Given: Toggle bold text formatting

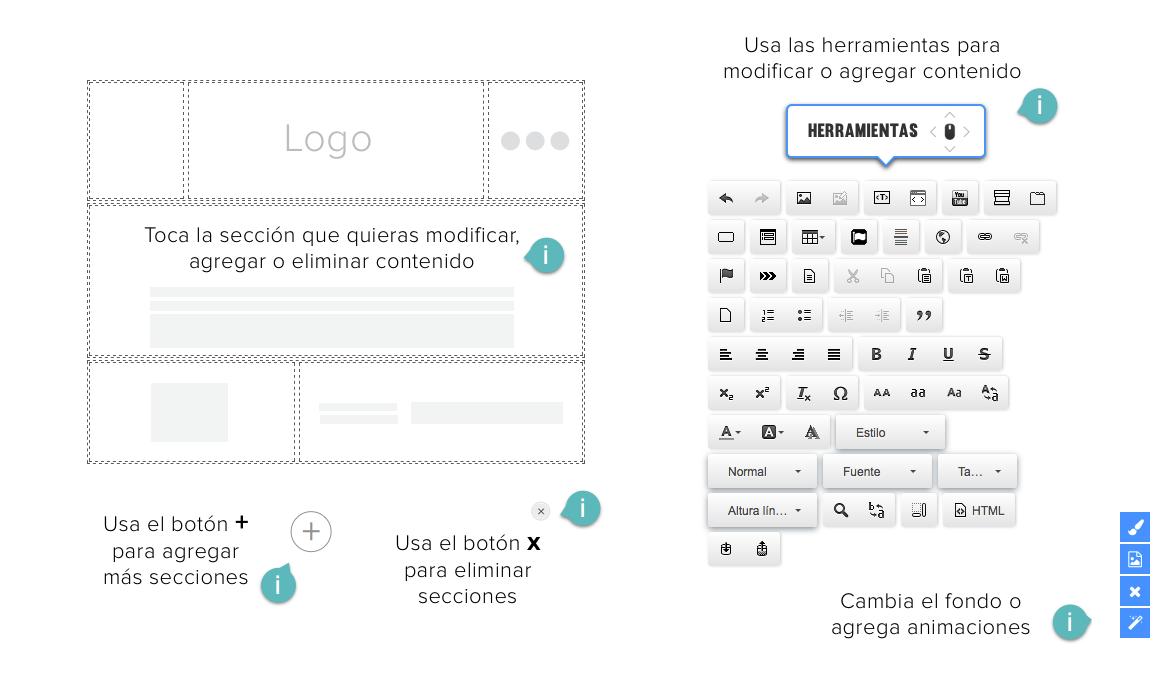Looking at the screenshot, I should [876, 354].
